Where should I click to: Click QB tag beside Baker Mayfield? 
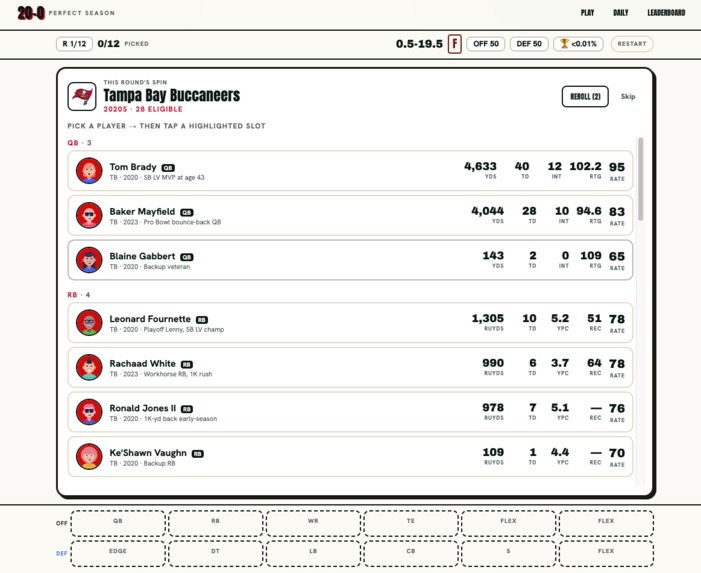[187, 213]
